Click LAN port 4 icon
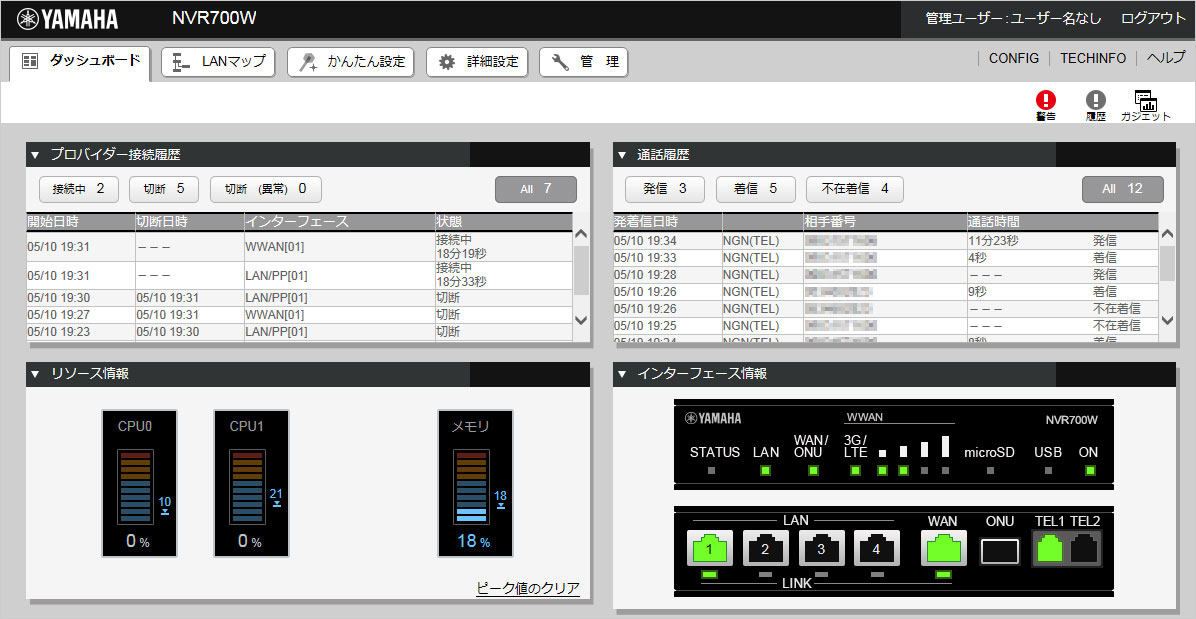 point(877,548)
